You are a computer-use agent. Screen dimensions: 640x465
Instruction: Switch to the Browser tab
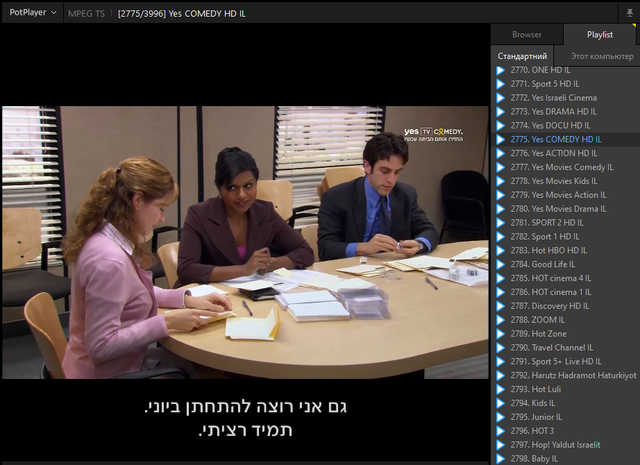coord(527,35)
